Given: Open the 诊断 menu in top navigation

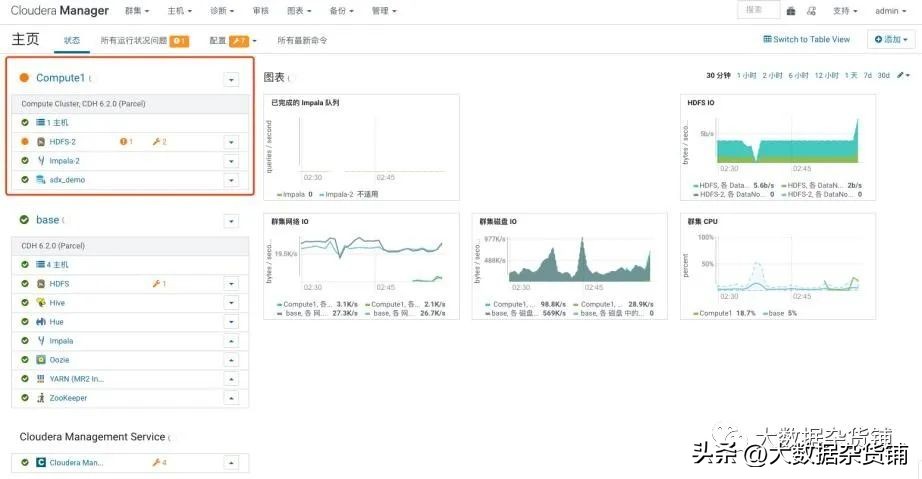Looking at the screenshot, I should [x=222, y=11].
